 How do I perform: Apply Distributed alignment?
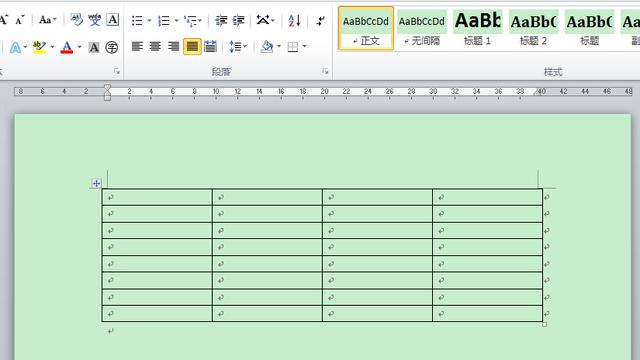pyautogui.click(x=210, y=47)
